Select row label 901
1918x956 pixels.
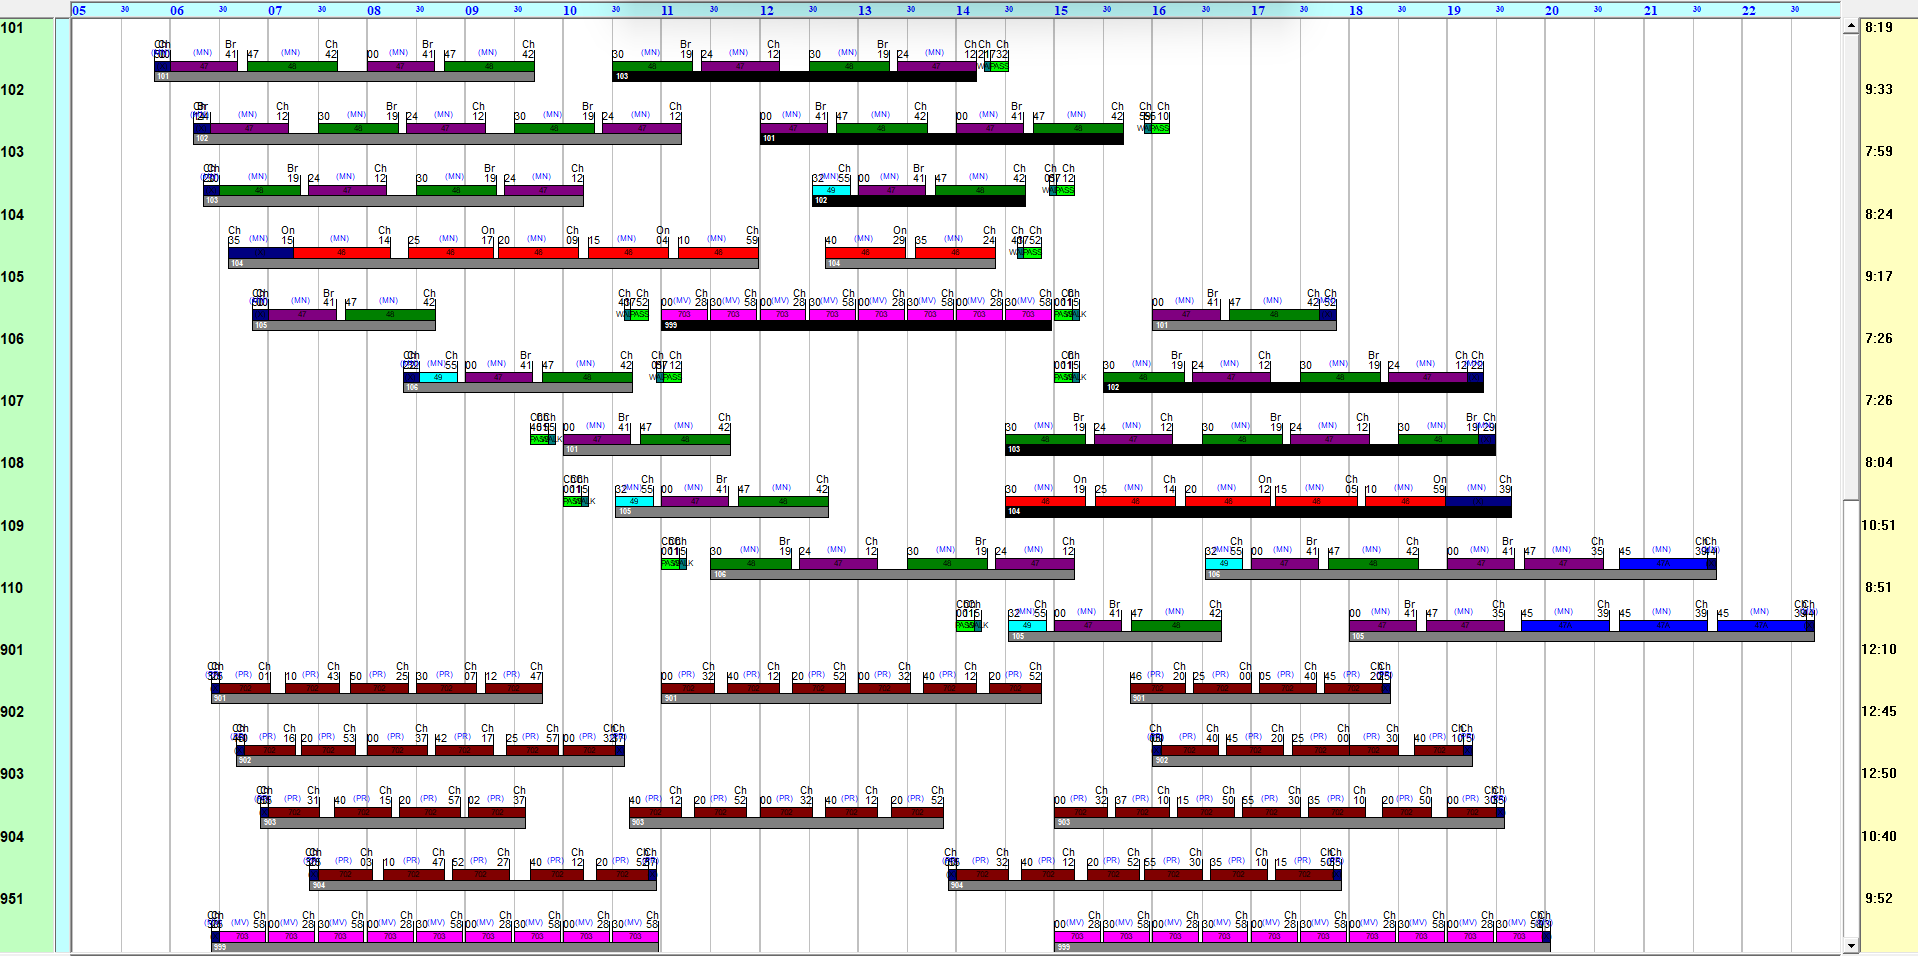click(x=12, y=650)
